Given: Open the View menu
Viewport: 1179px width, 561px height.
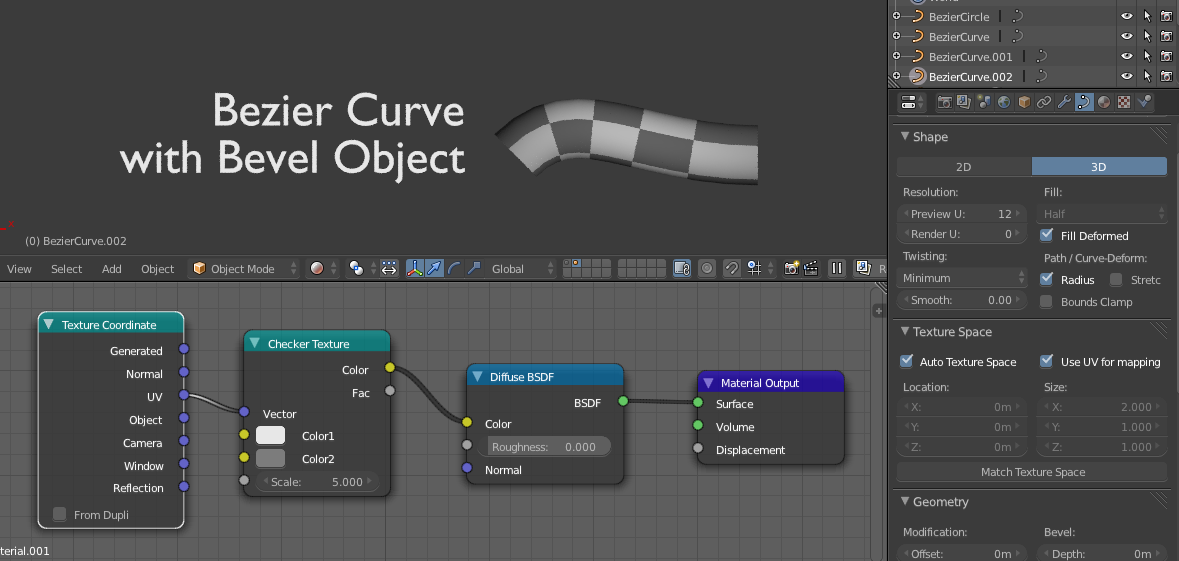Looking at the screenshot, I should point(19,268).
